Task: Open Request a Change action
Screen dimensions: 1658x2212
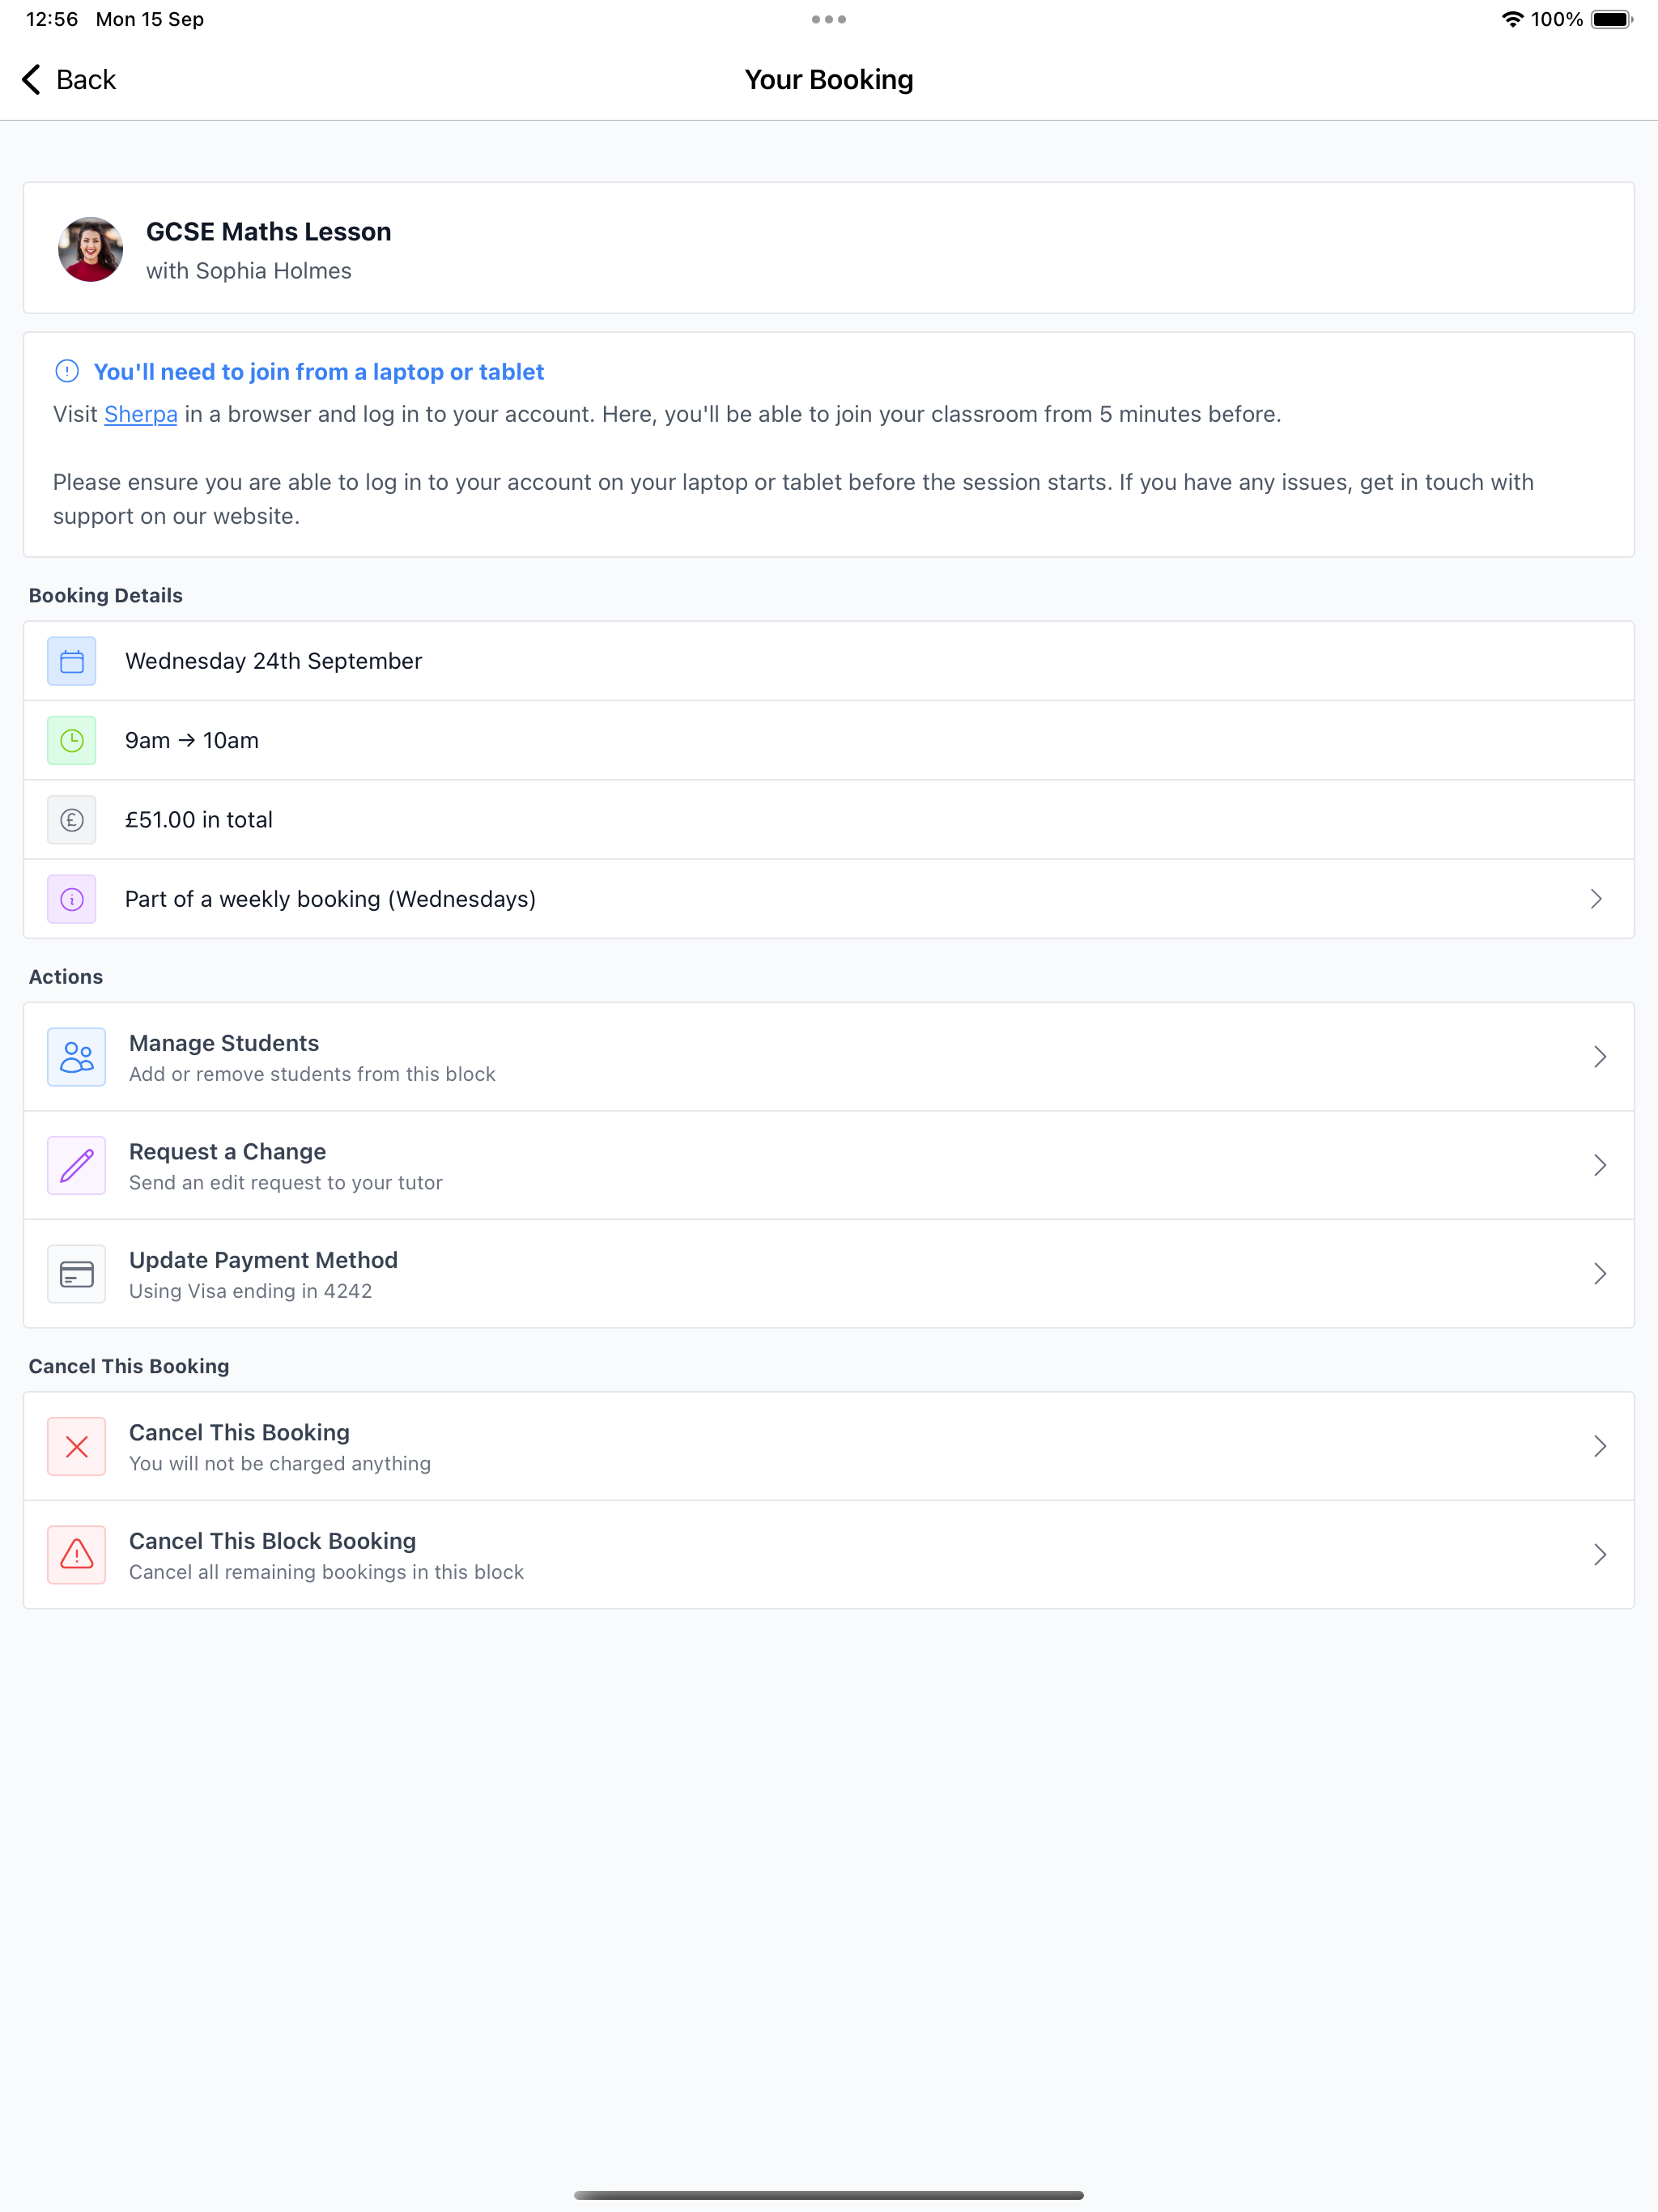Action: (829, 1165)
